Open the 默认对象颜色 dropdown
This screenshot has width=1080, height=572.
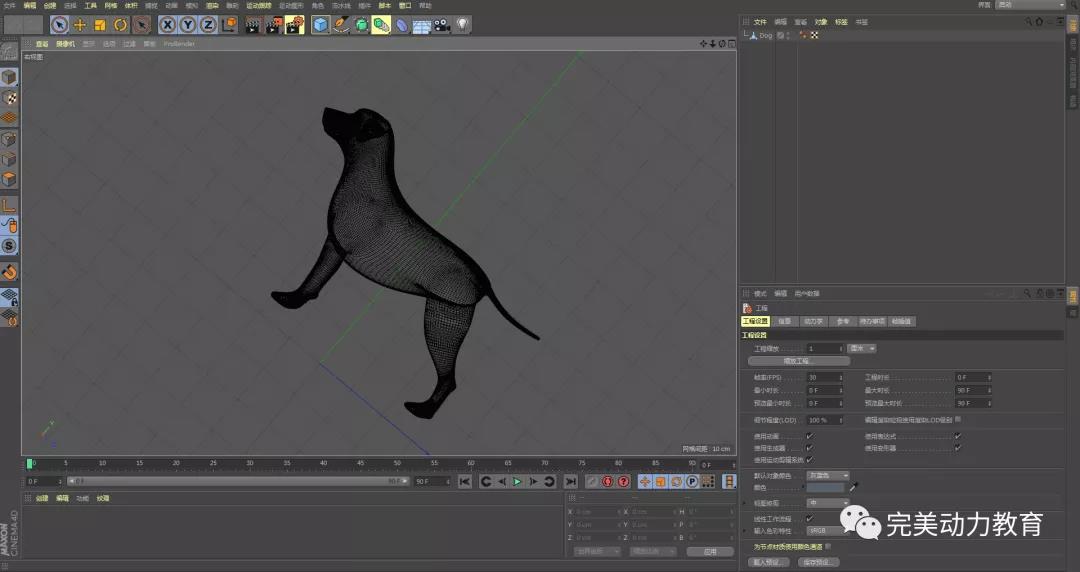828,475
